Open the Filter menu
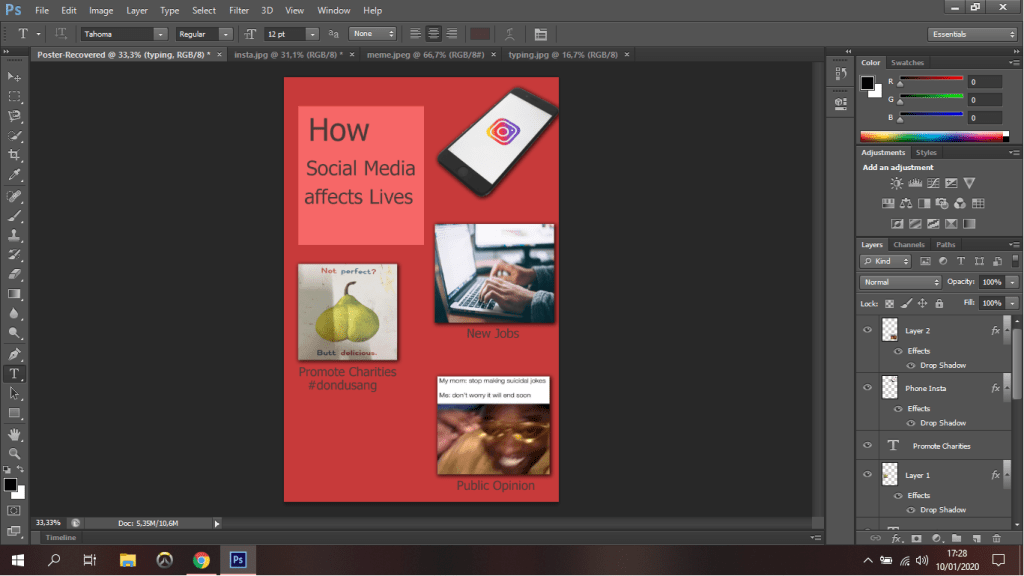The height and width of the screenshot is (576, 1024). (x=239, y=10)
